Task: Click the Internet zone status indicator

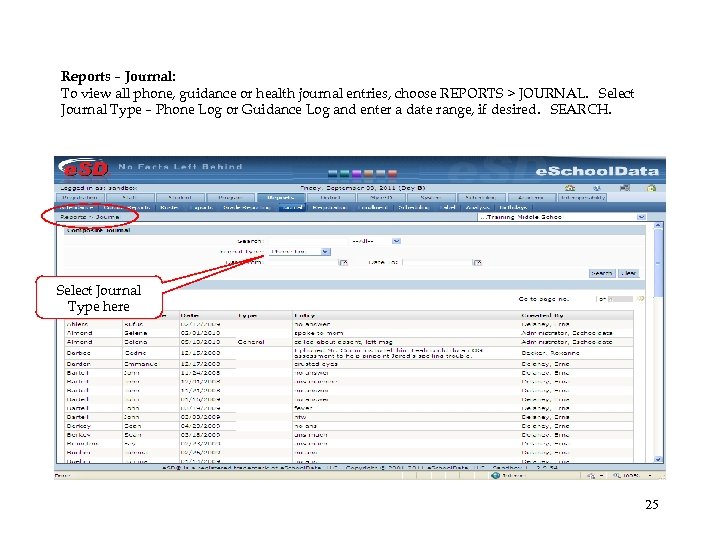Action: coord(508,476)
